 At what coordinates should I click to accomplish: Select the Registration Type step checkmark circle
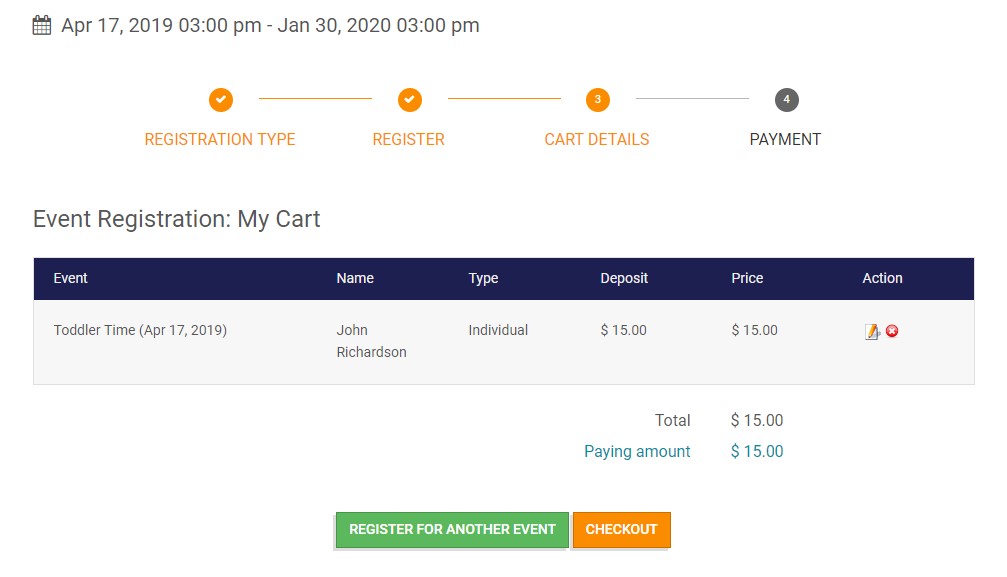(220, 100)
